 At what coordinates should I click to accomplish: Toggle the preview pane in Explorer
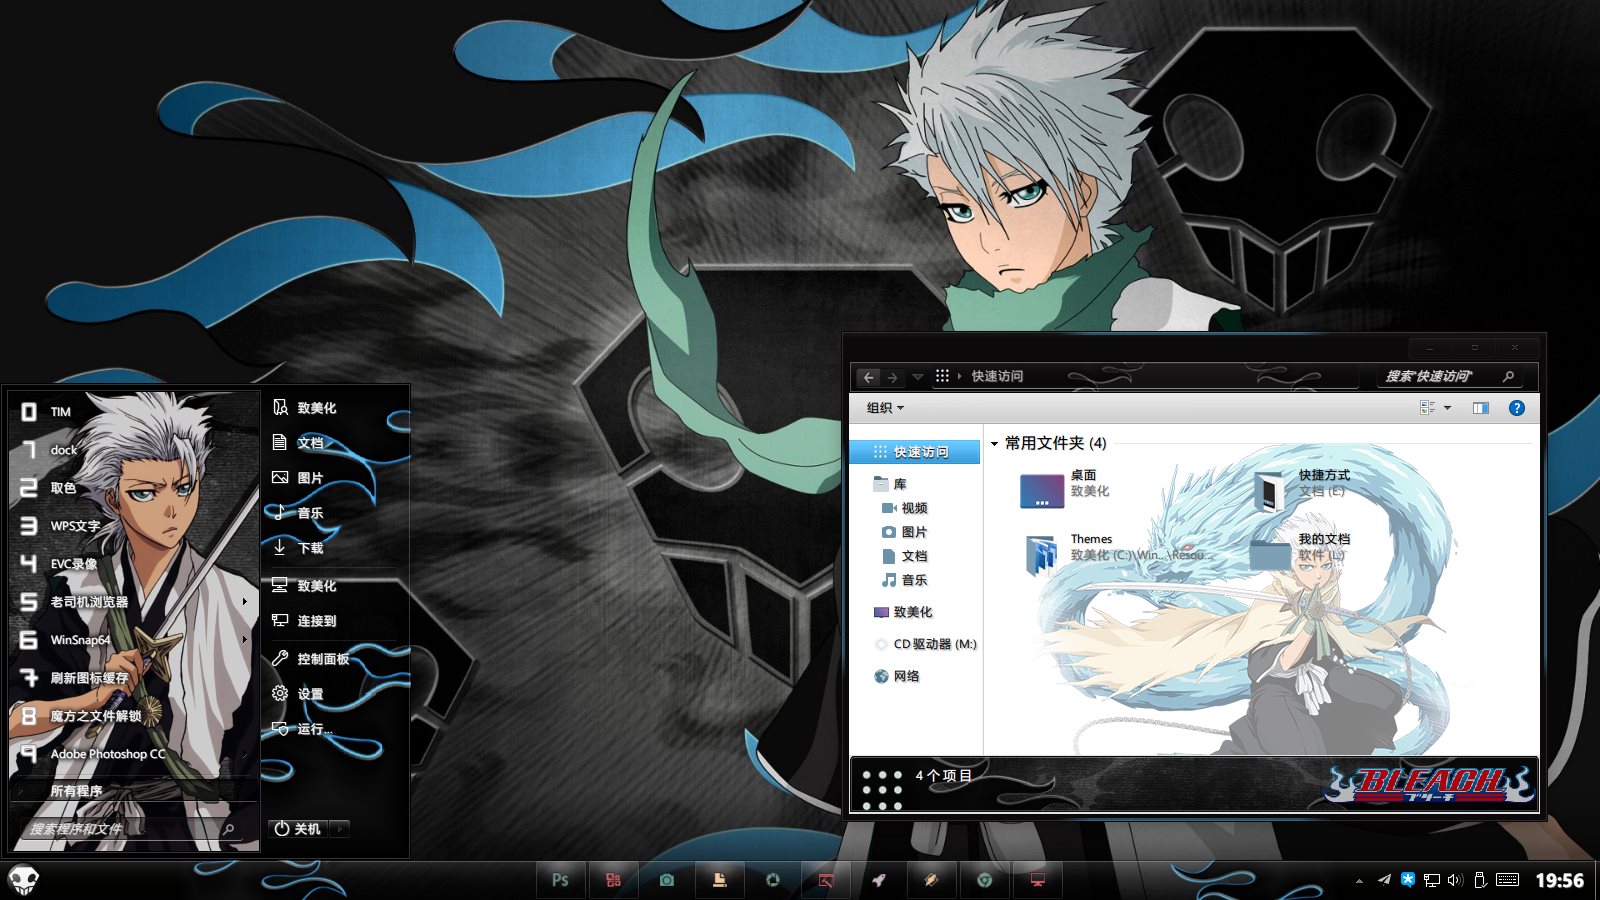(x=1481, y=408)
